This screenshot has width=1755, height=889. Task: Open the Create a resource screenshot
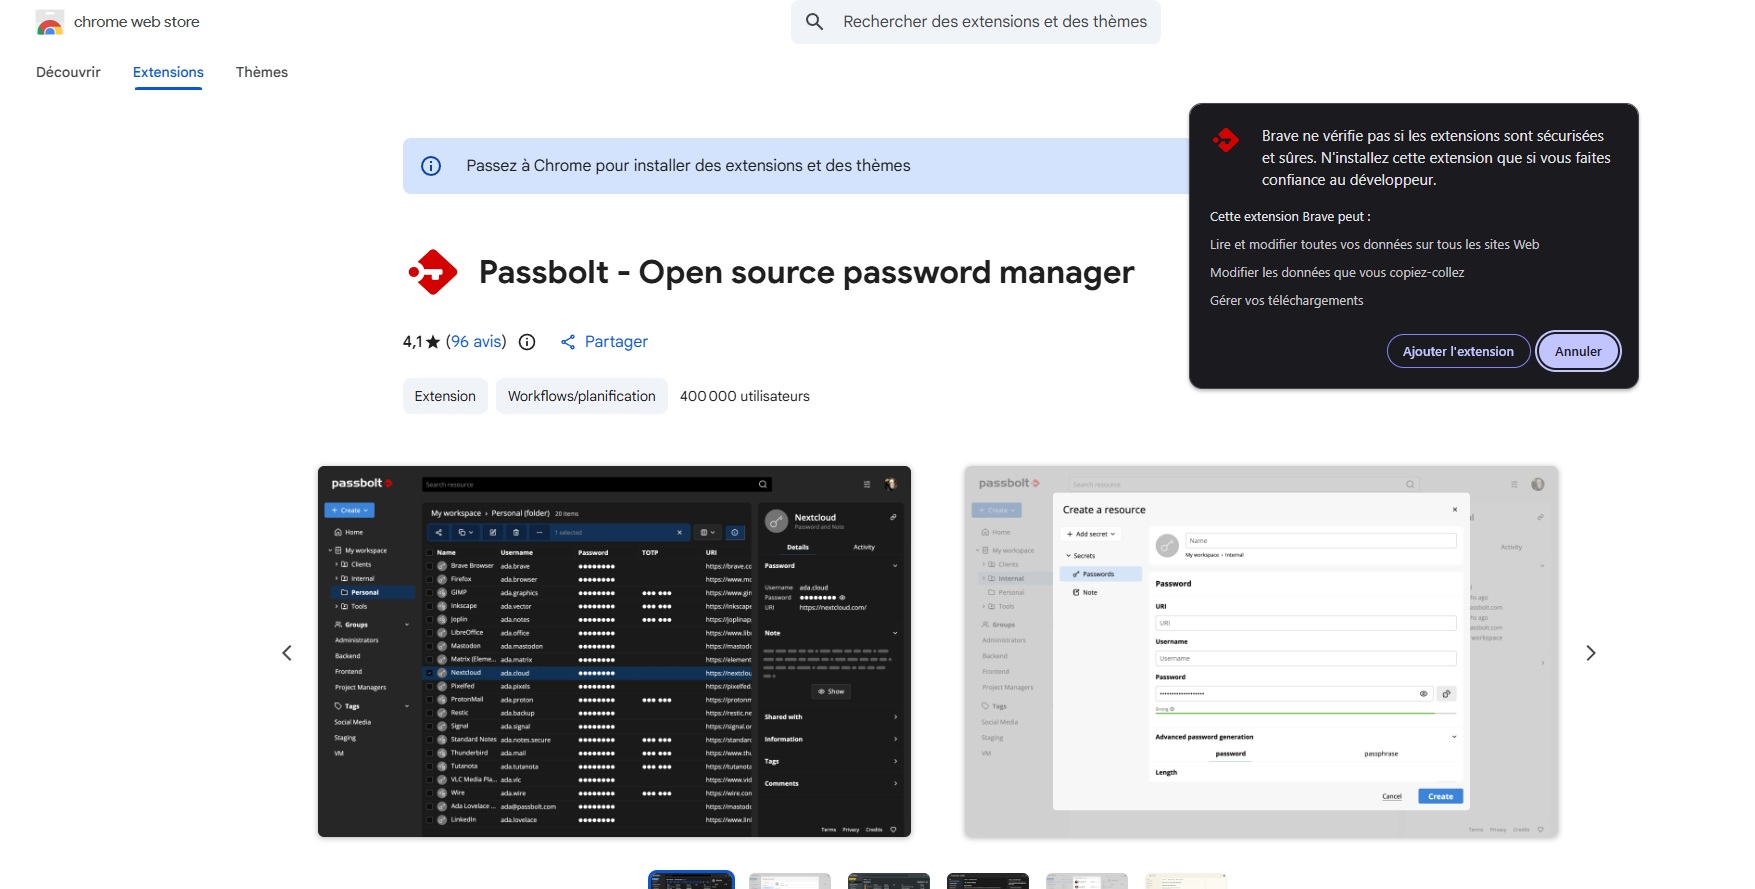pyautogui.click(x=1261, y=651)
